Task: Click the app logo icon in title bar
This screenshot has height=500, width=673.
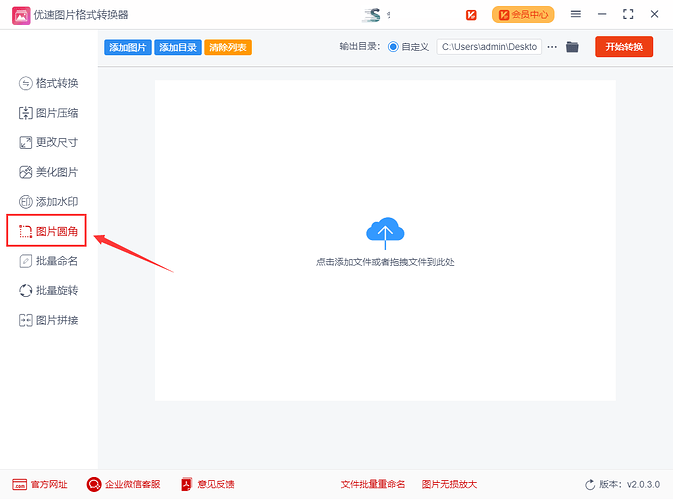Action: coord(21,15)
